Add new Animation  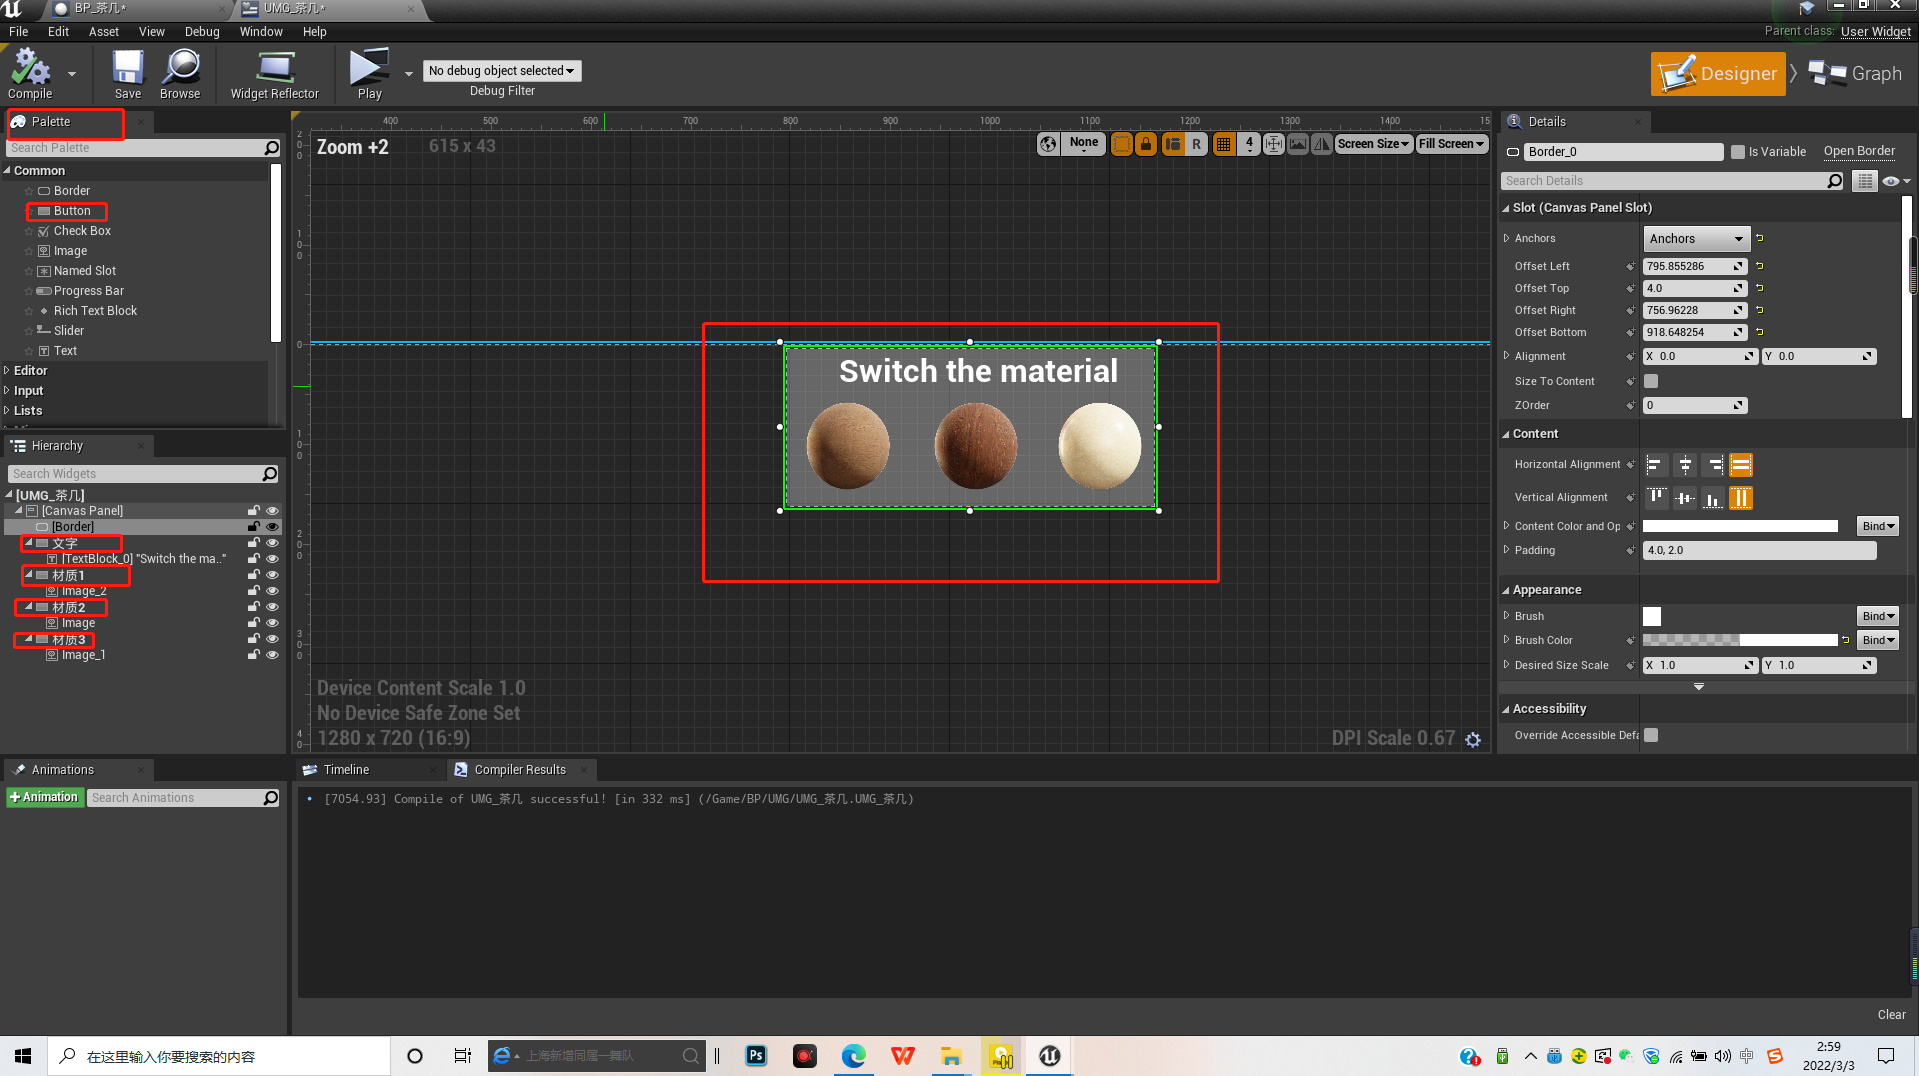point(44,798)
